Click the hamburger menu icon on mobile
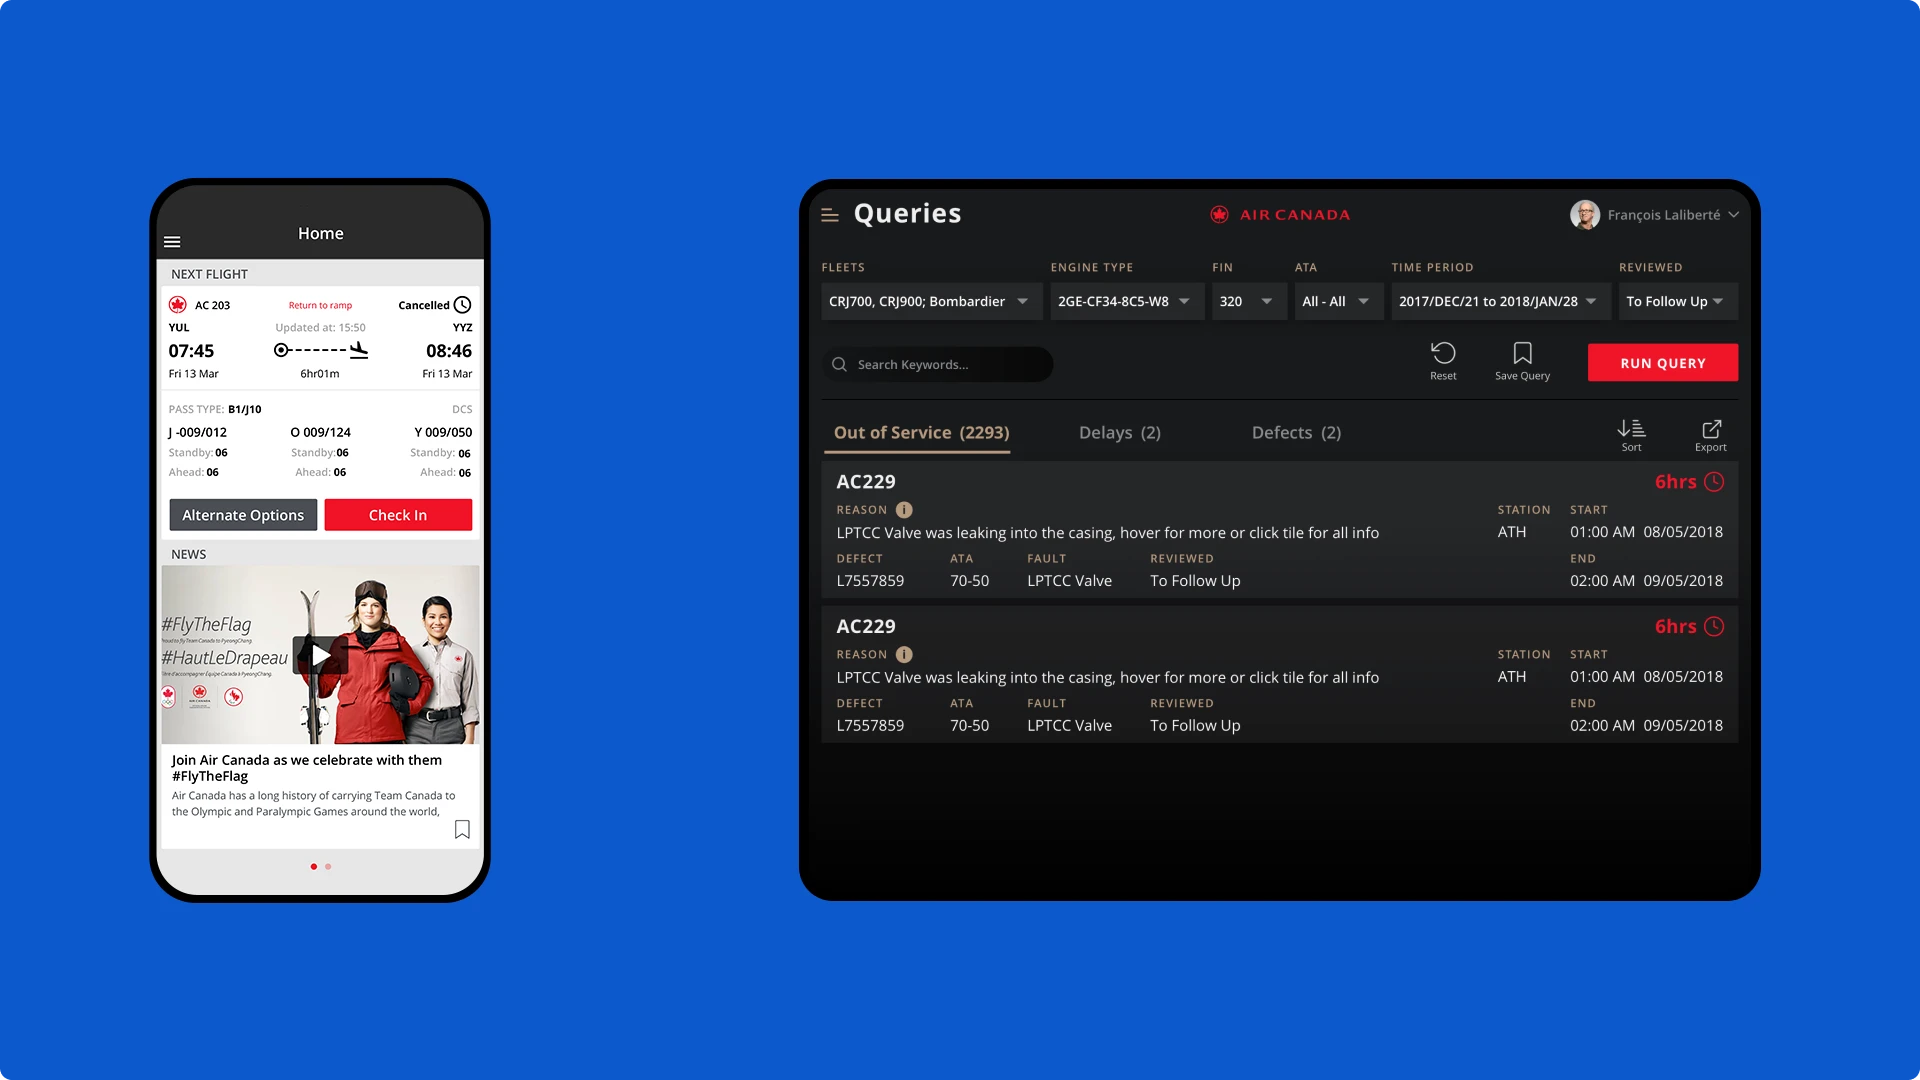This screenshot has width=1920, height=1080. pyautogui.click(x=171, y=240)
